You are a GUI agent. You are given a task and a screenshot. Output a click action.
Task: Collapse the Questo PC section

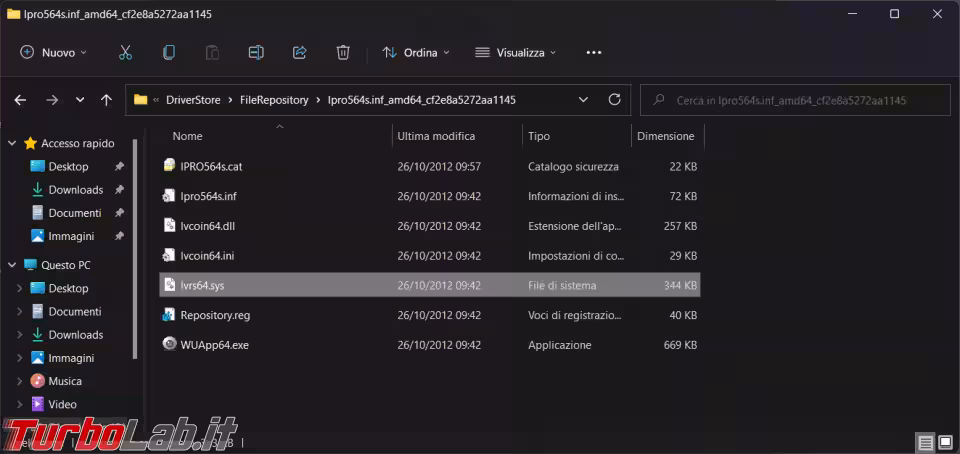point(12,265)
